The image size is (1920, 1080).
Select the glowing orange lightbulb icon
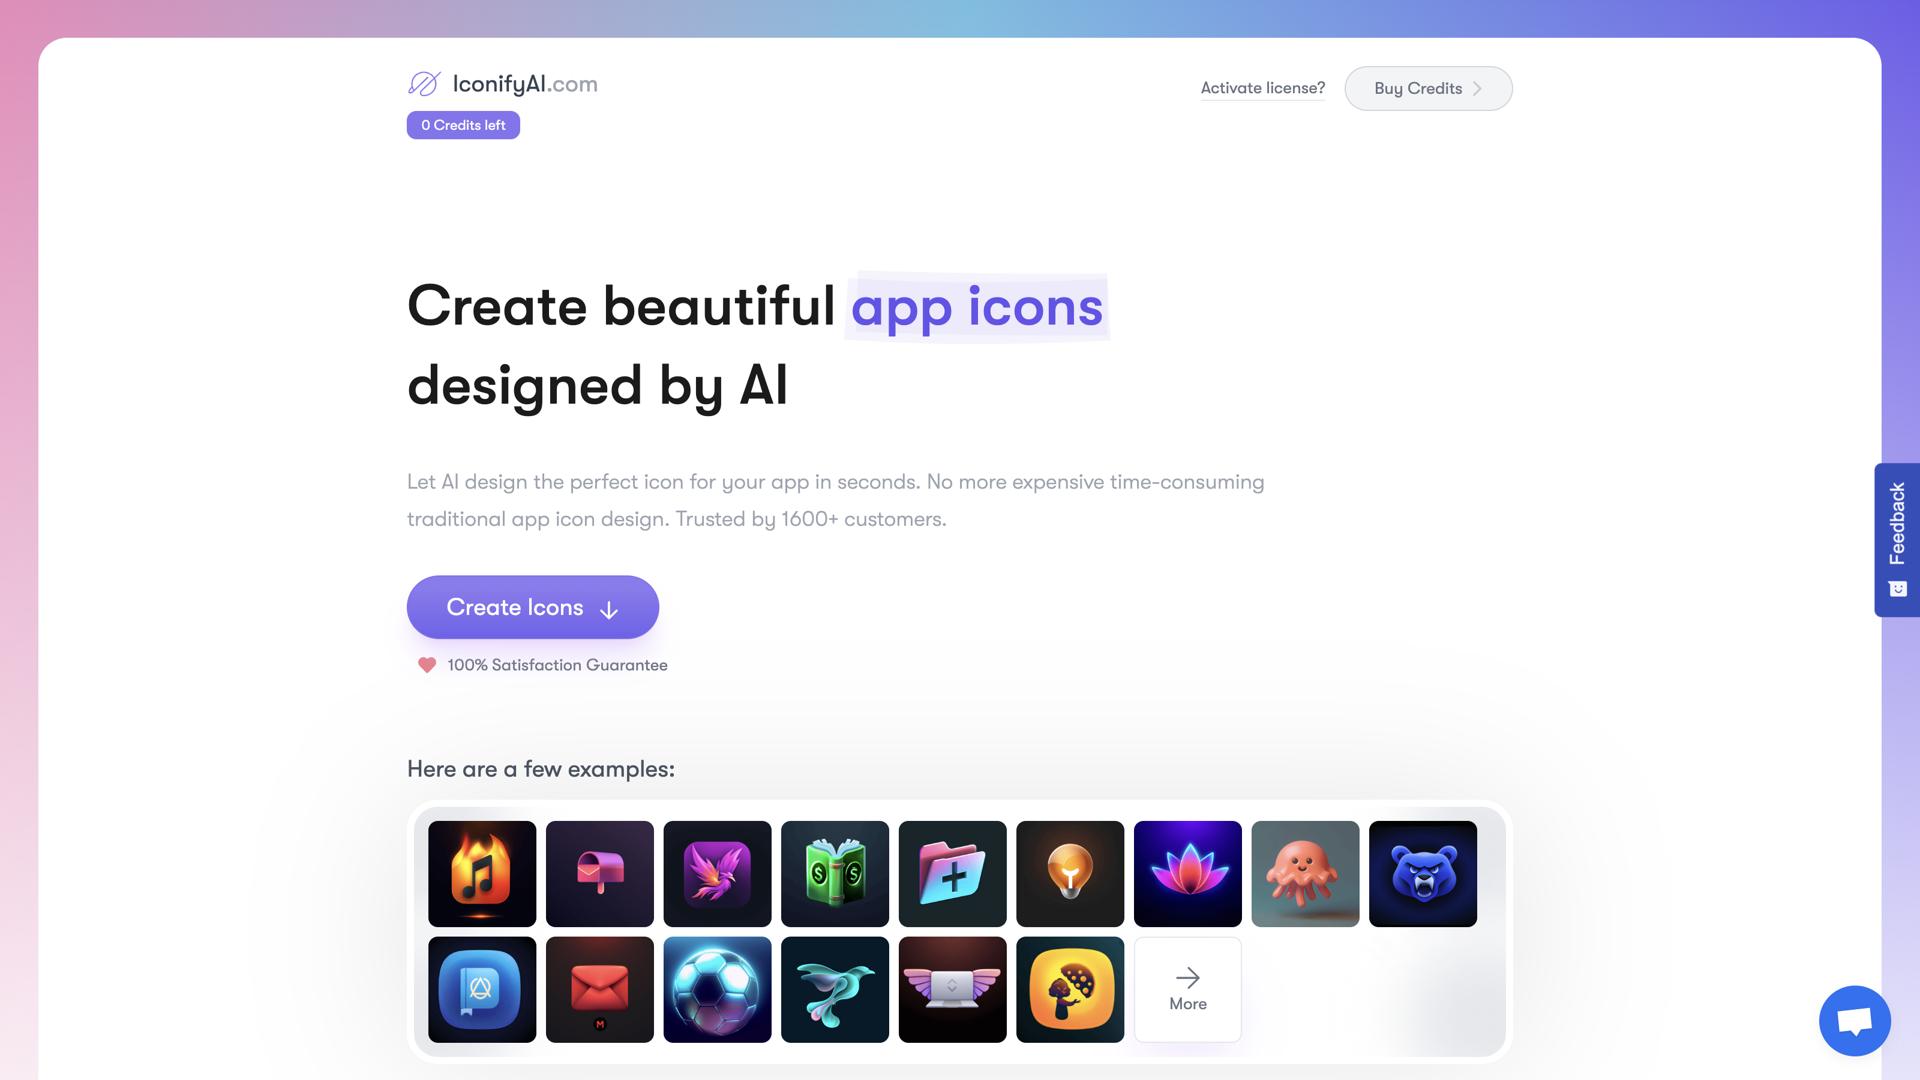coord(1070,874)
